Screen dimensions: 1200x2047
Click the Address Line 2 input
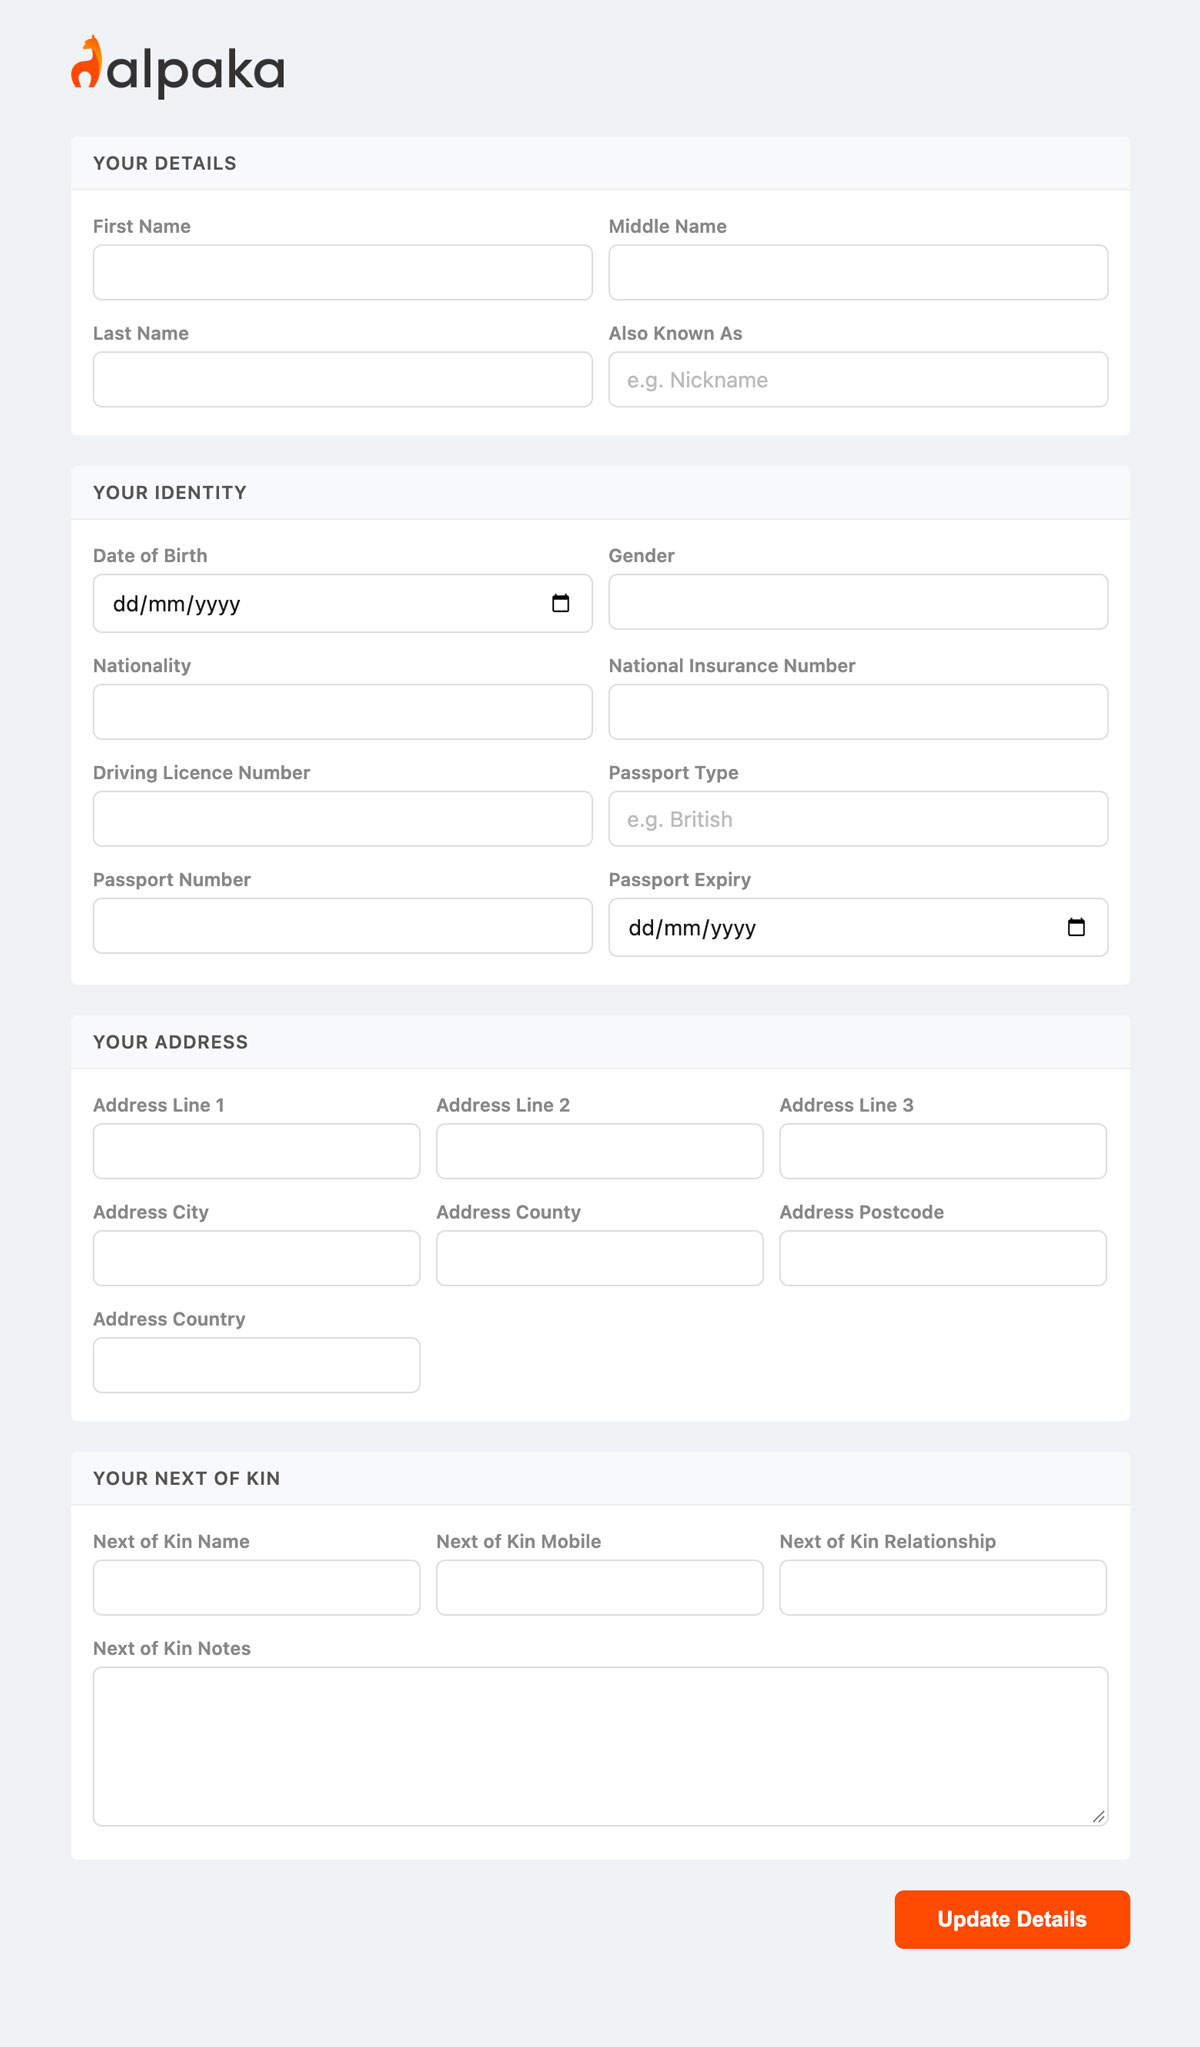600,1151
